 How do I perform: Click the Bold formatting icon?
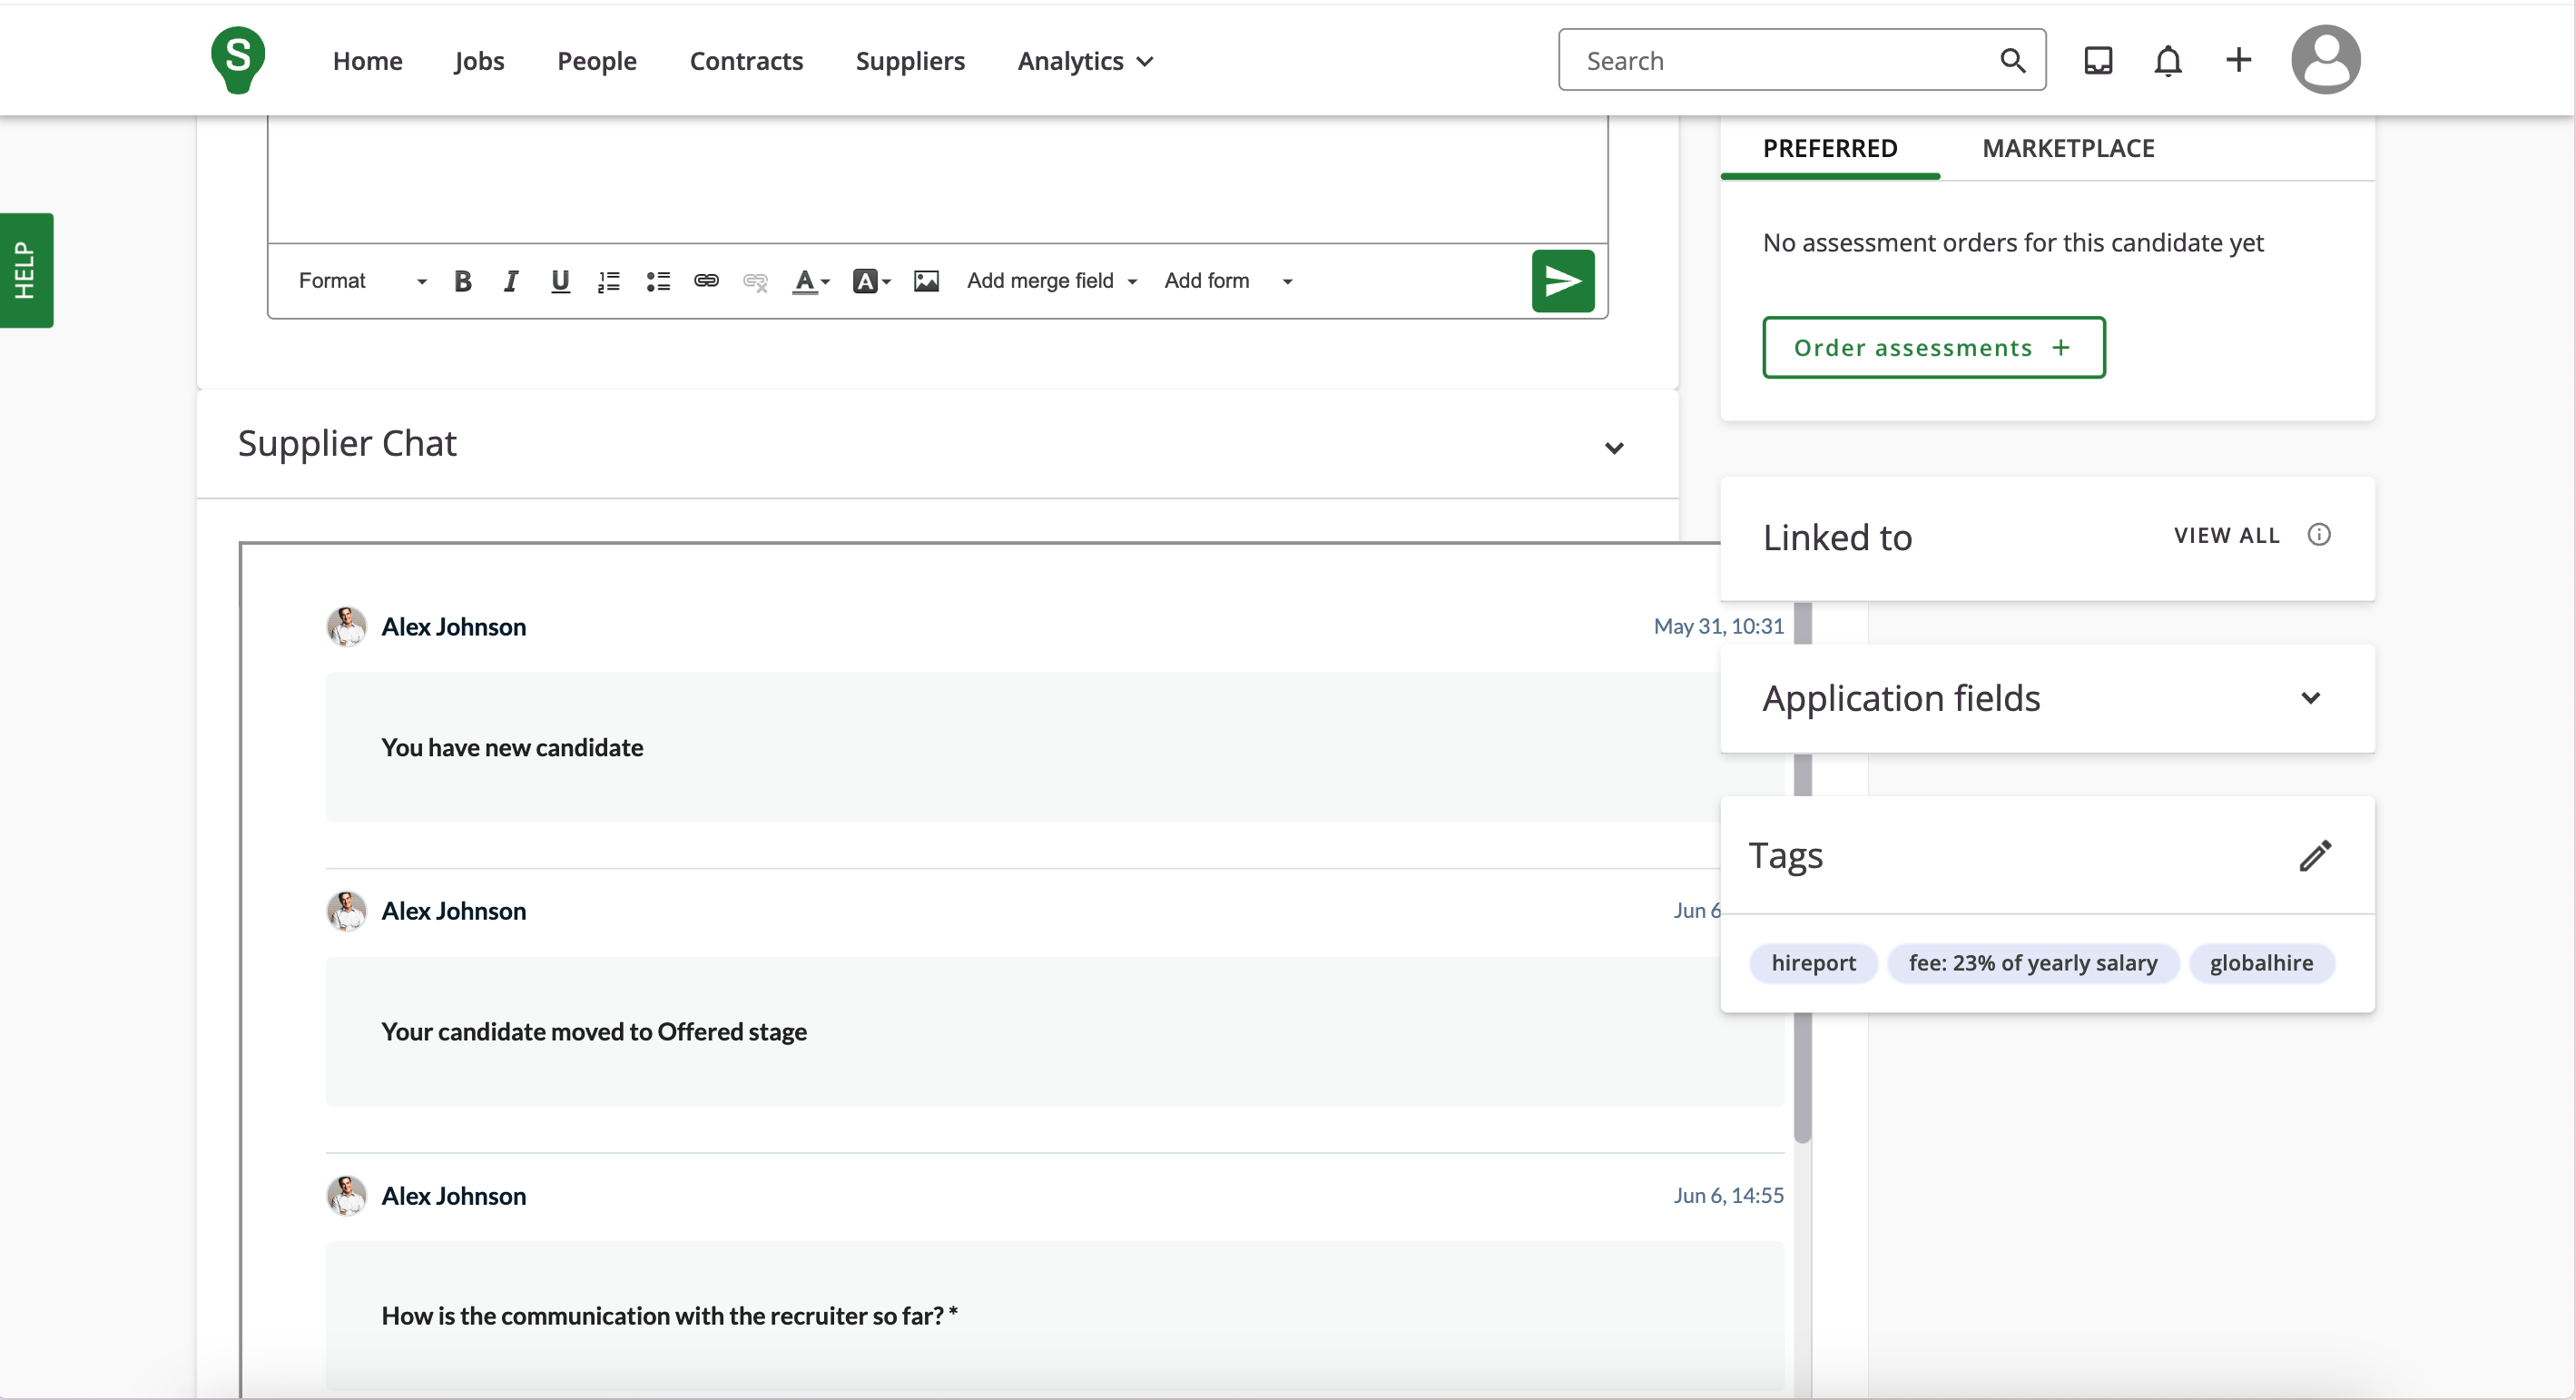click(x=462, y=281)
